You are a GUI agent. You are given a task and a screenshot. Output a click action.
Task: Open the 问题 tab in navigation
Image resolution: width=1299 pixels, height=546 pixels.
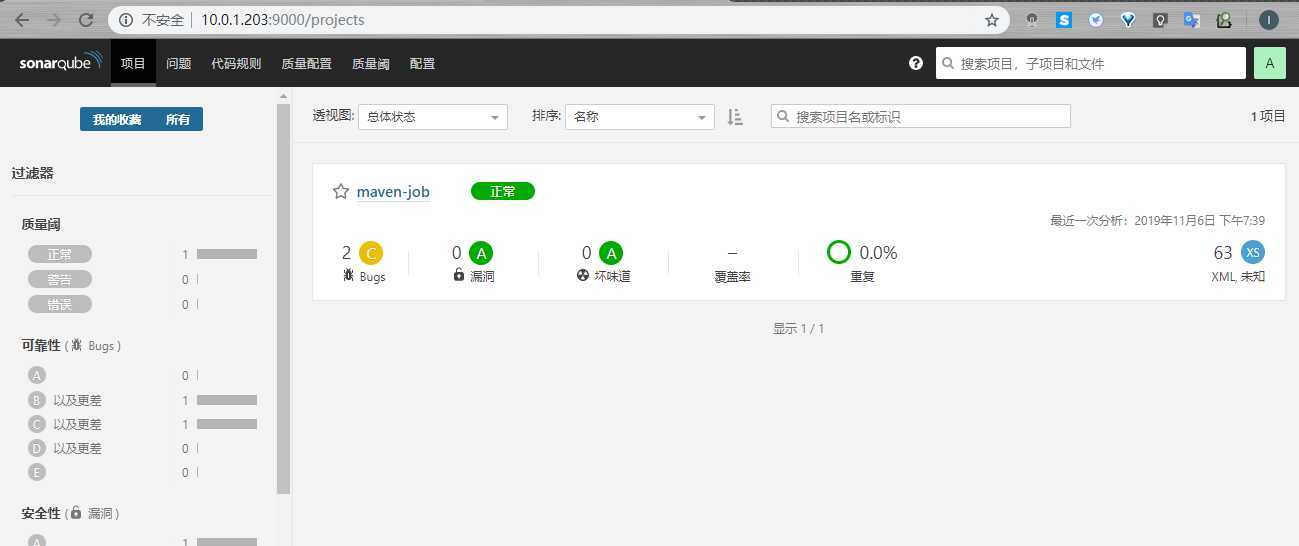coord(179,63)
